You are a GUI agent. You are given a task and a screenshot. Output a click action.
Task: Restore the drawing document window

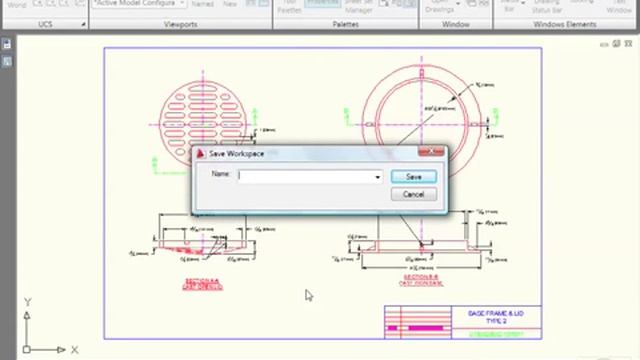click(x=616, y=44)
